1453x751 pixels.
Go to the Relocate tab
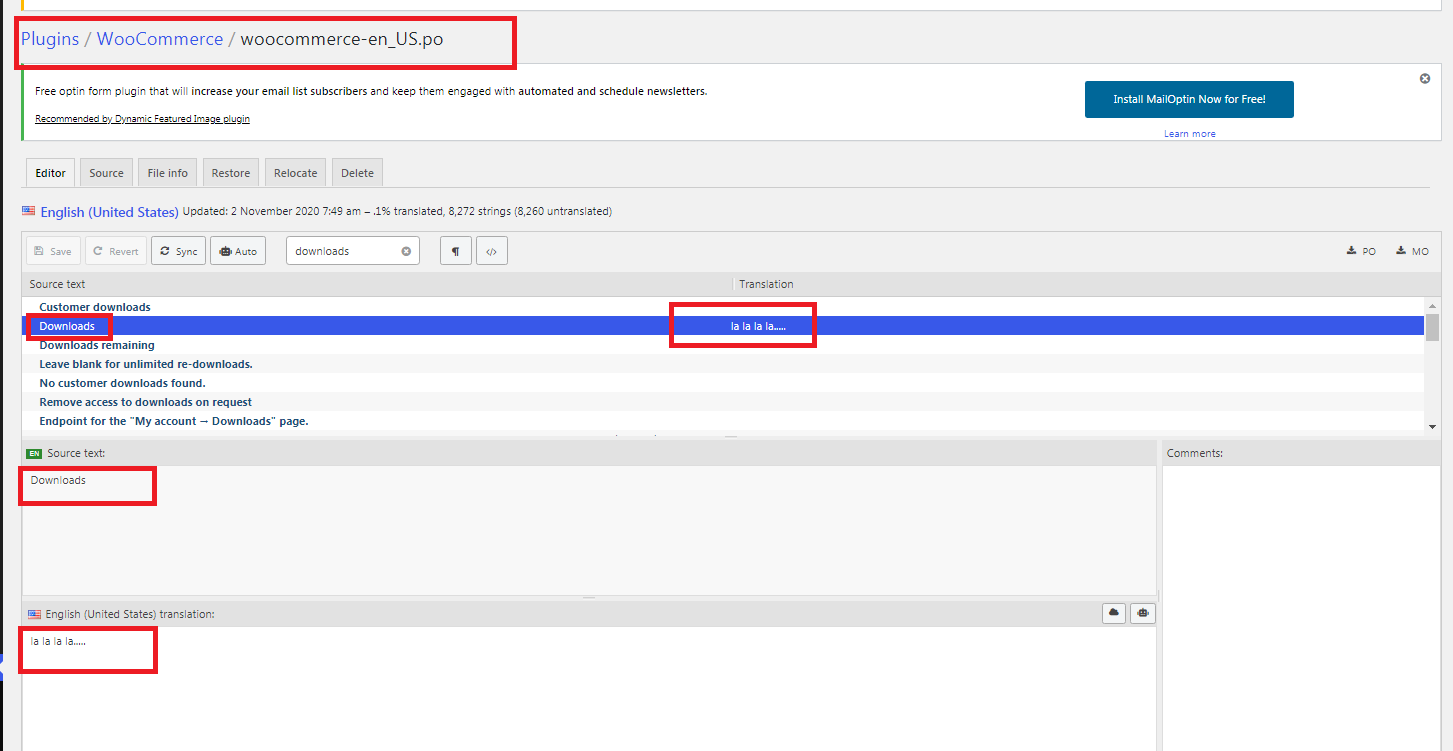point(296,172)
